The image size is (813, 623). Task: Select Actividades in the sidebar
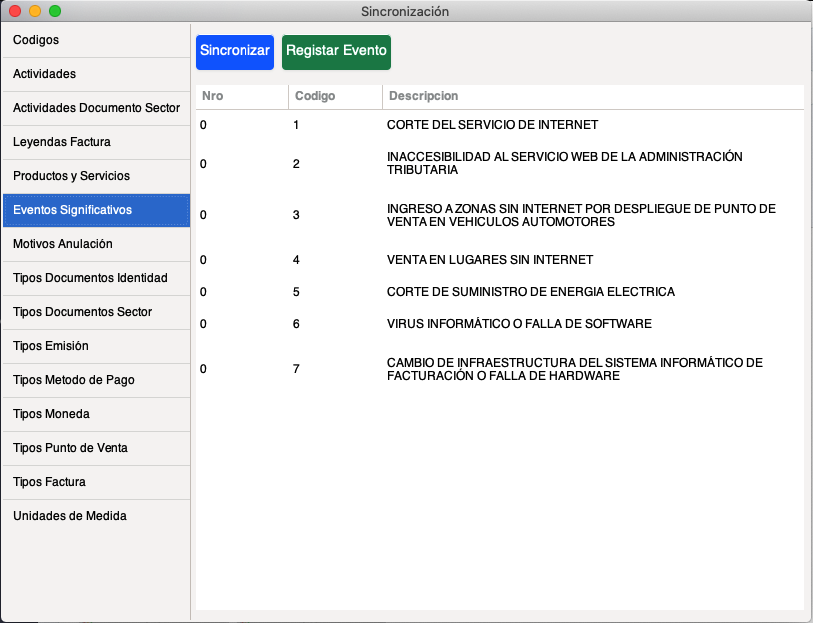(x=95, y=74)
